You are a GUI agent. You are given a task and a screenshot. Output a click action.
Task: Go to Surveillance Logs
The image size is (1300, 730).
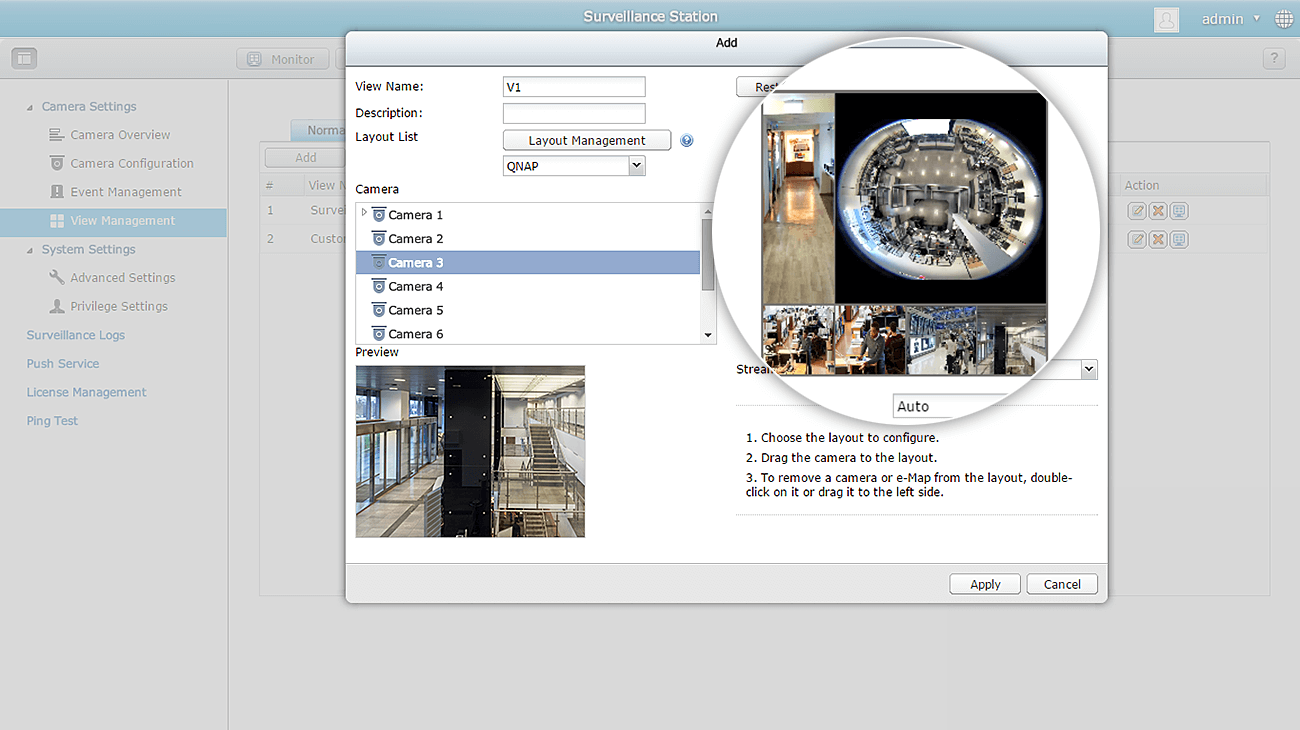(x=76, y=335)
